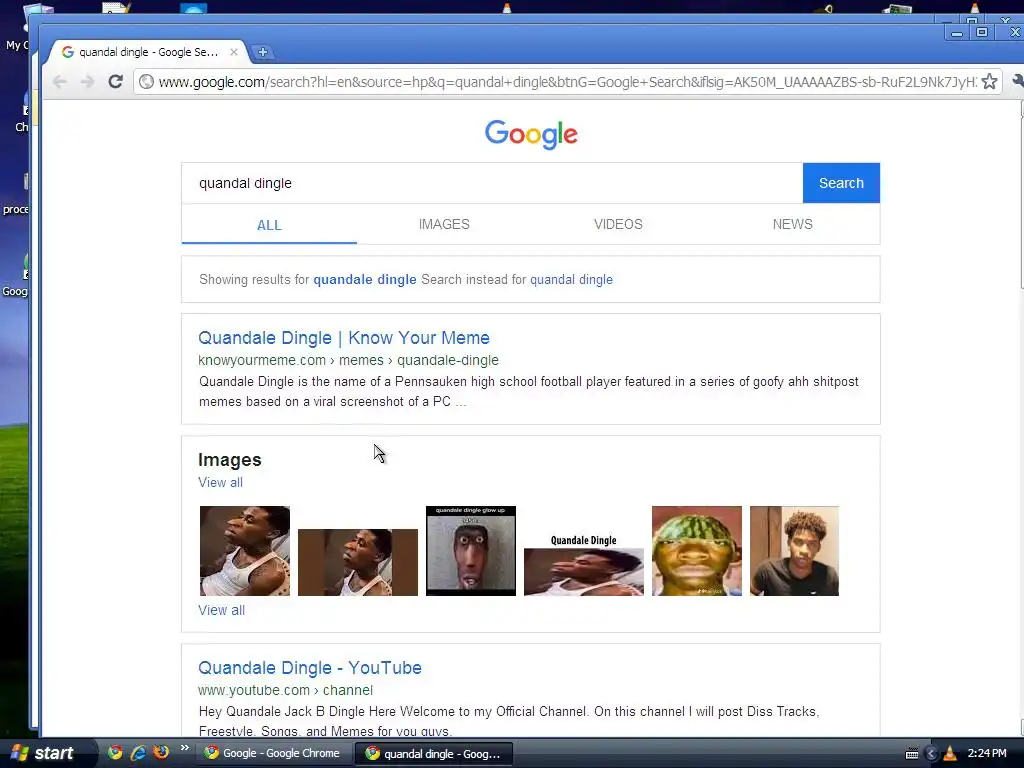The height and width of the screenshot is (768, 1024).
Task: Open the glow up meme thumbnail
Action: coord(471,551)
